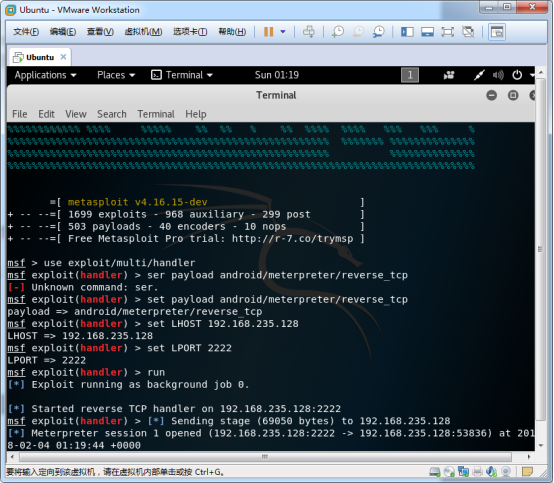The height and width of the screenshot is (483, 554).
Task: Open the terminal Search menu
Action: pos(112,114)
